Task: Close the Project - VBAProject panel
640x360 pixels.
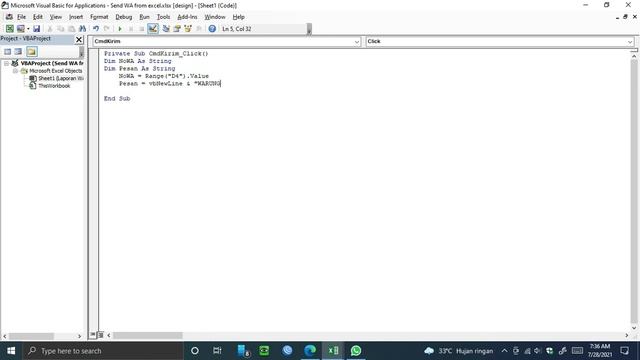Action: 79,40
